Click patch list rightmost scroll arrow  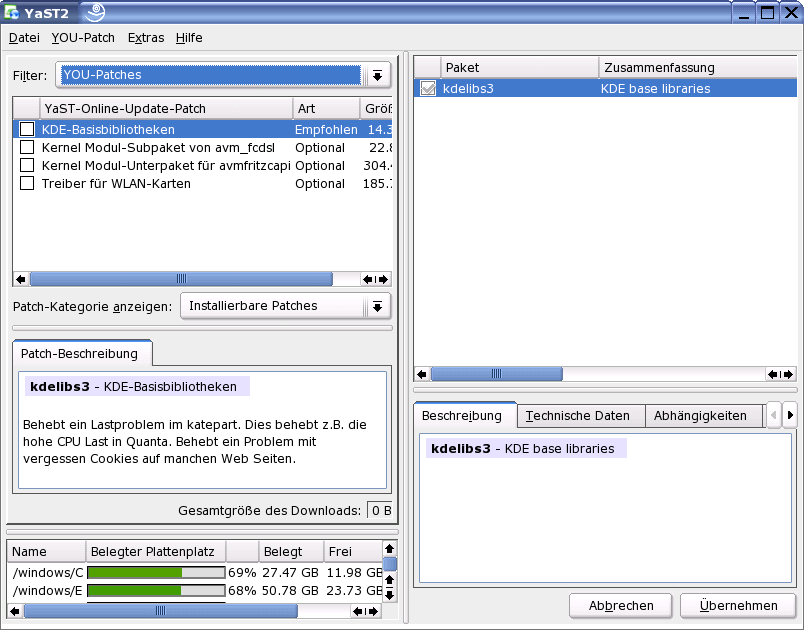[x=384, y=279]
